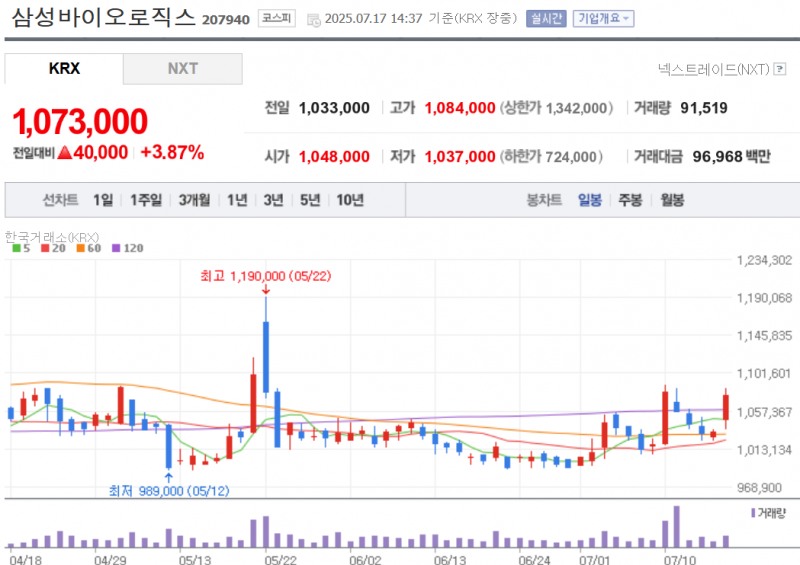Click the 최고 1,190,000 (05/22) high marker
This screenshot has width=800, height=565.
(265, 276)
